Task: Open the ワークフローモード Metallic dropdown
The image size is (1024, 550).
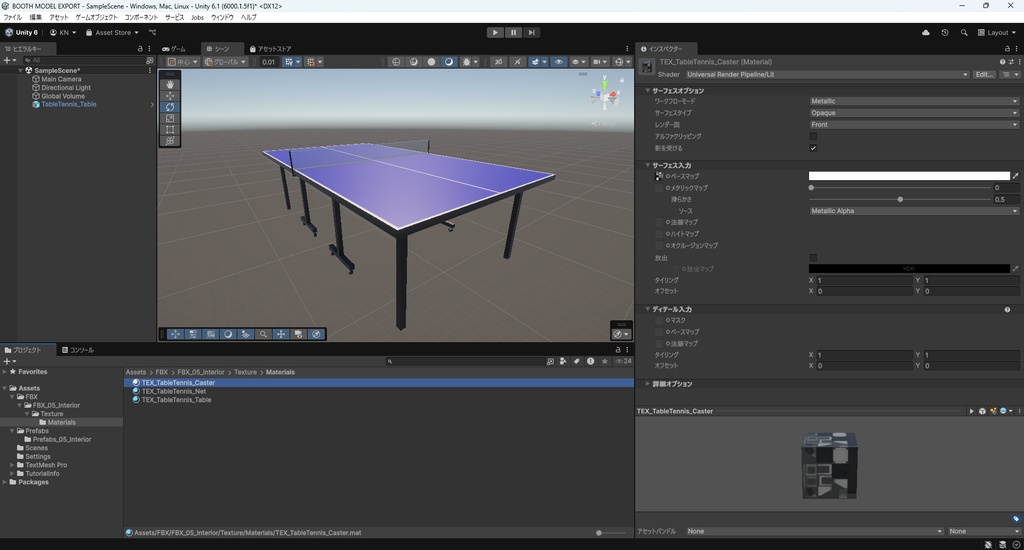Action: click(x=914, y=101)
